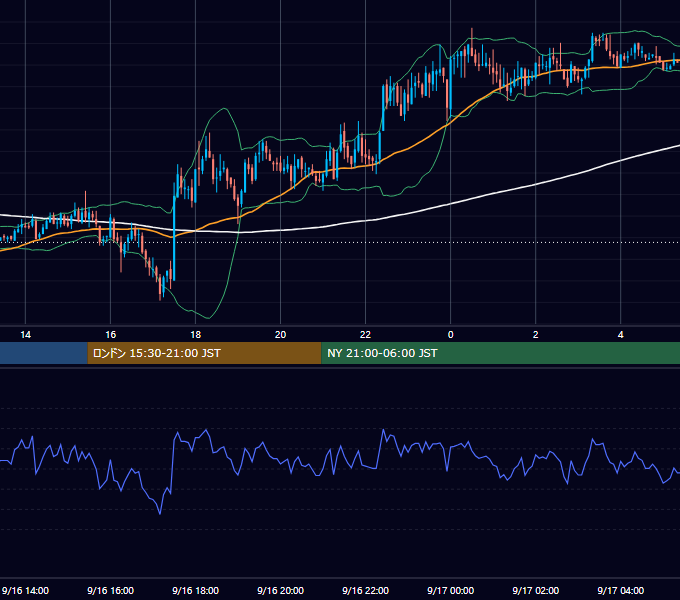Click the 9/17 04:00 date label
This screenshot has width=680, height=600.
click(621, 590)
